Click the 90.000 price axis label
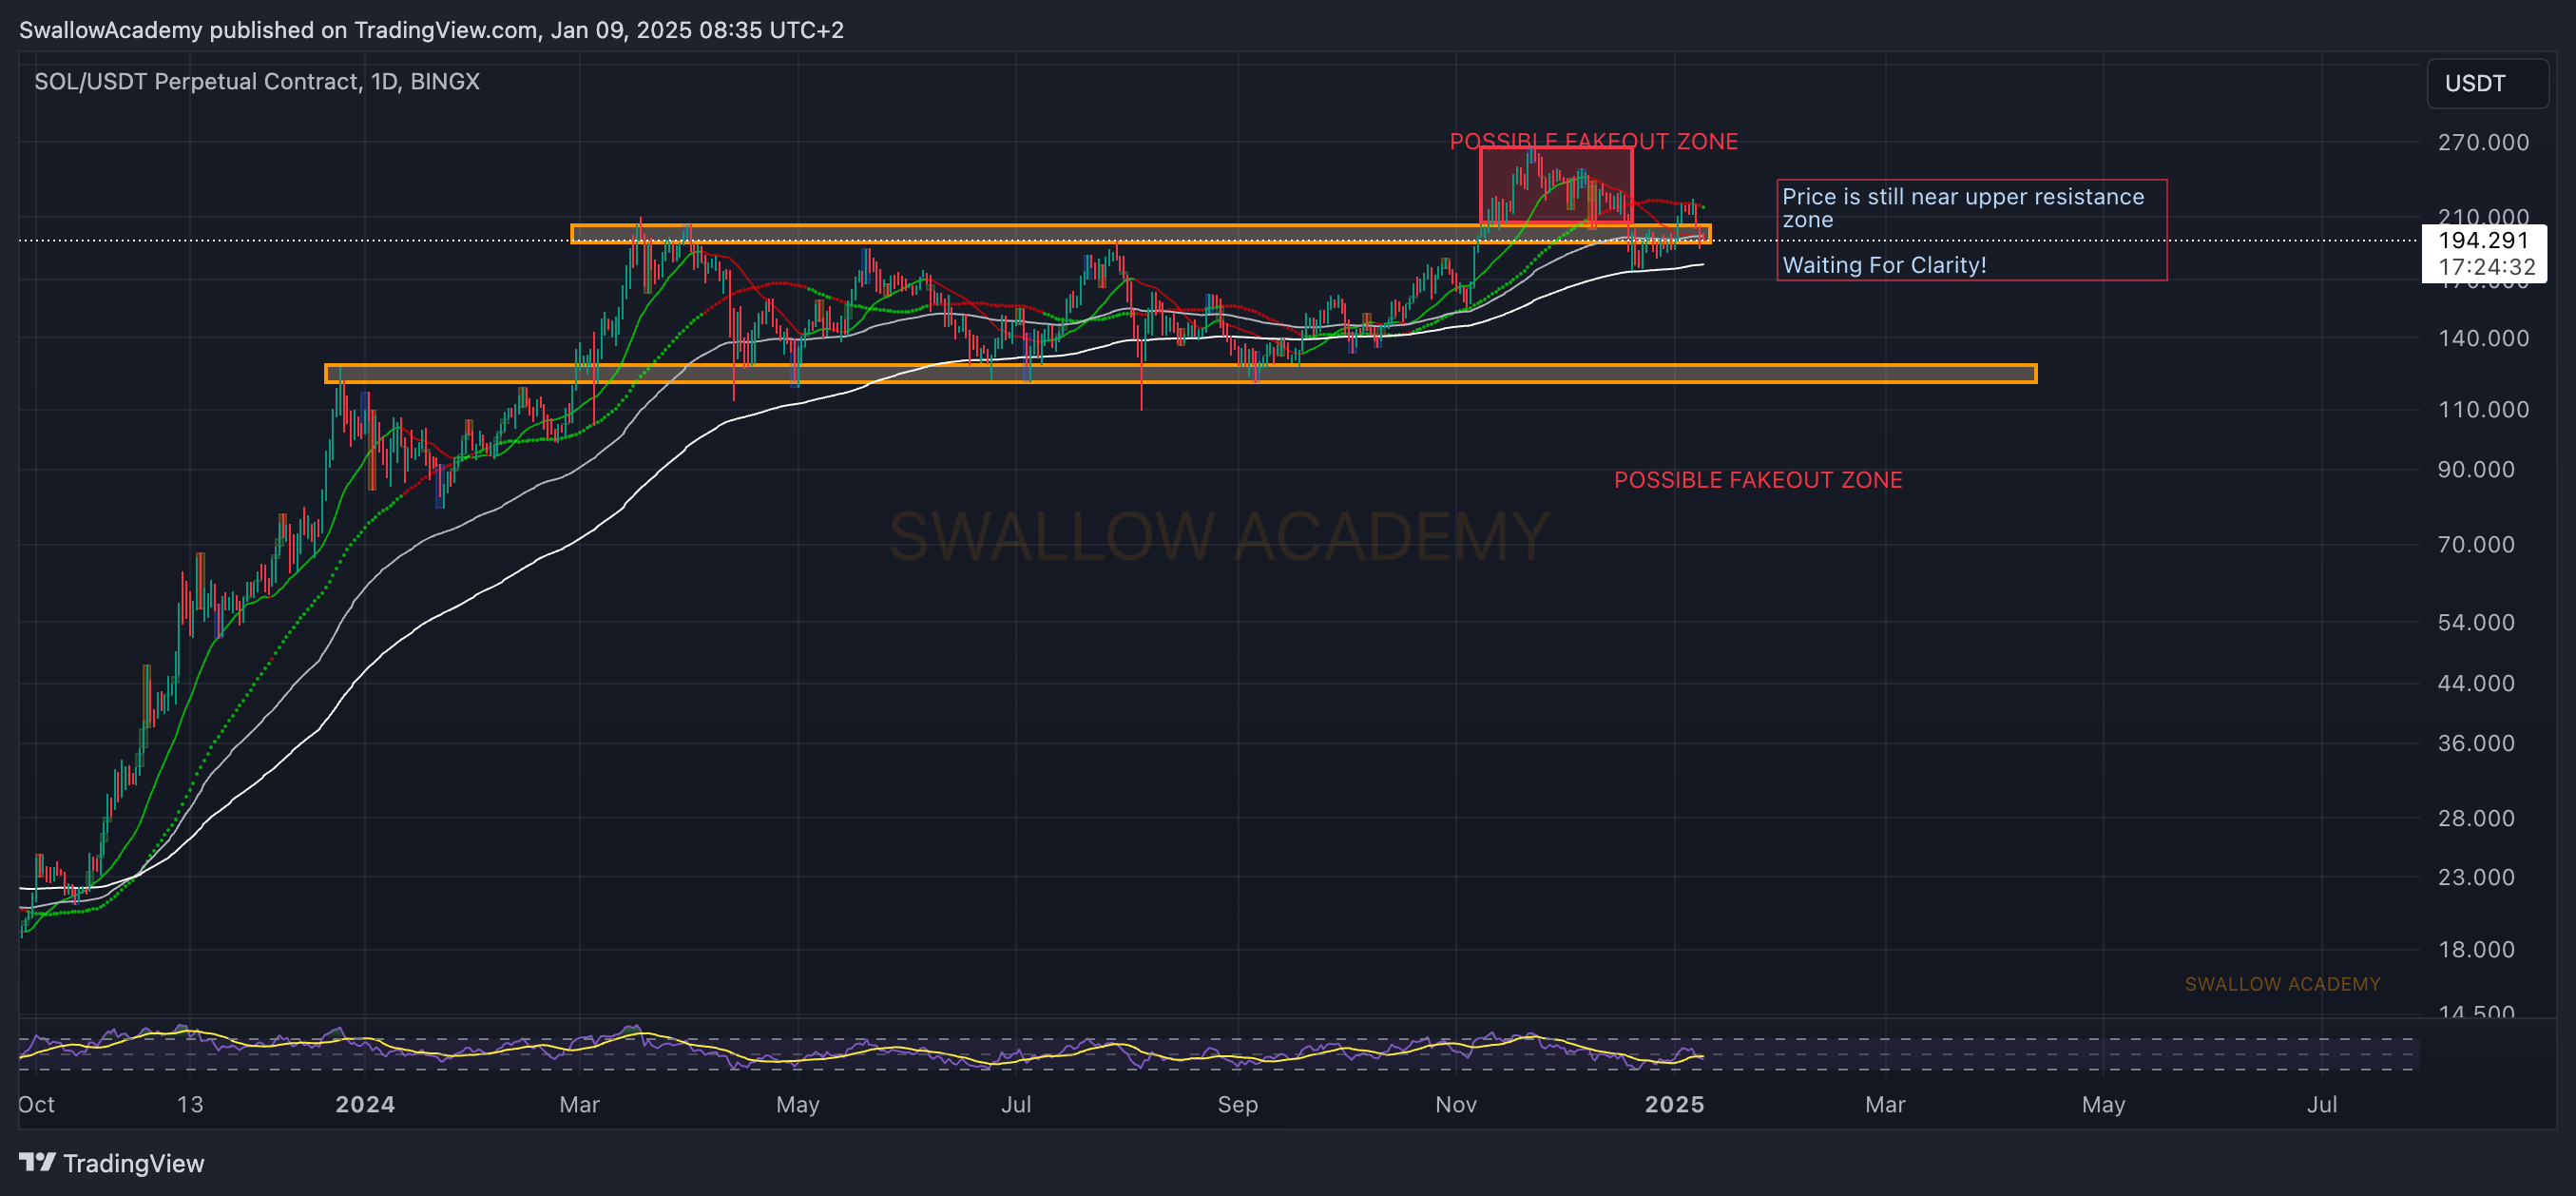 [2476, 469]
